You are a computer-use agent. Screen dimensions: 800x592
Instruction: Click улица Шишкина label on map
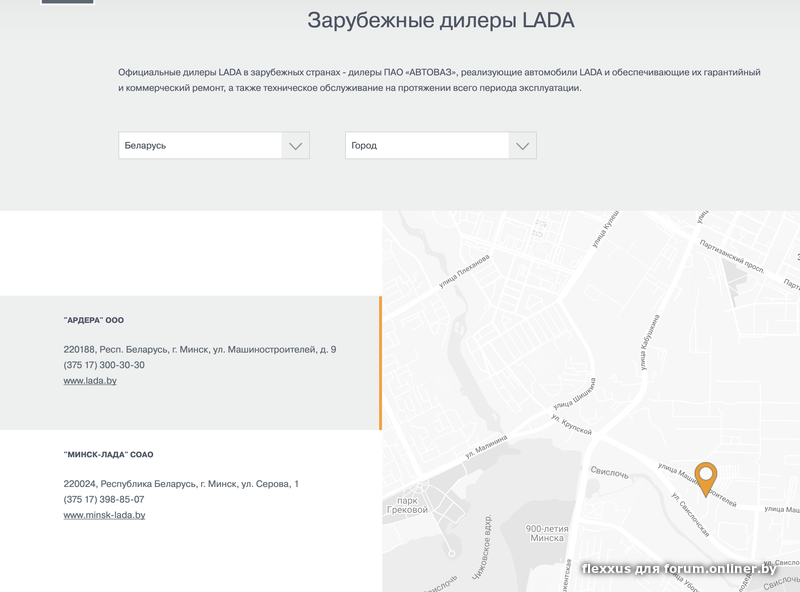574,393
